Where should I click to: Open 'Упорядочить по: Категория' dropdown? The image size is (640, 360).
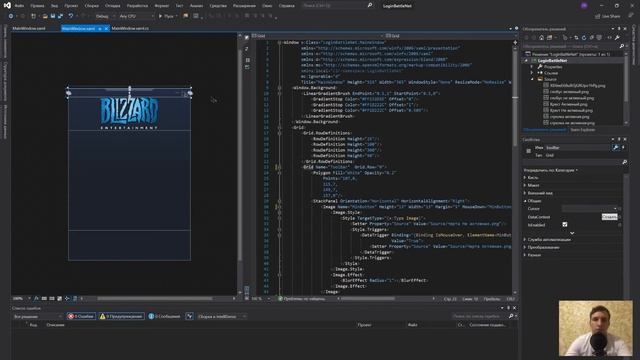(x=551, y=170)
